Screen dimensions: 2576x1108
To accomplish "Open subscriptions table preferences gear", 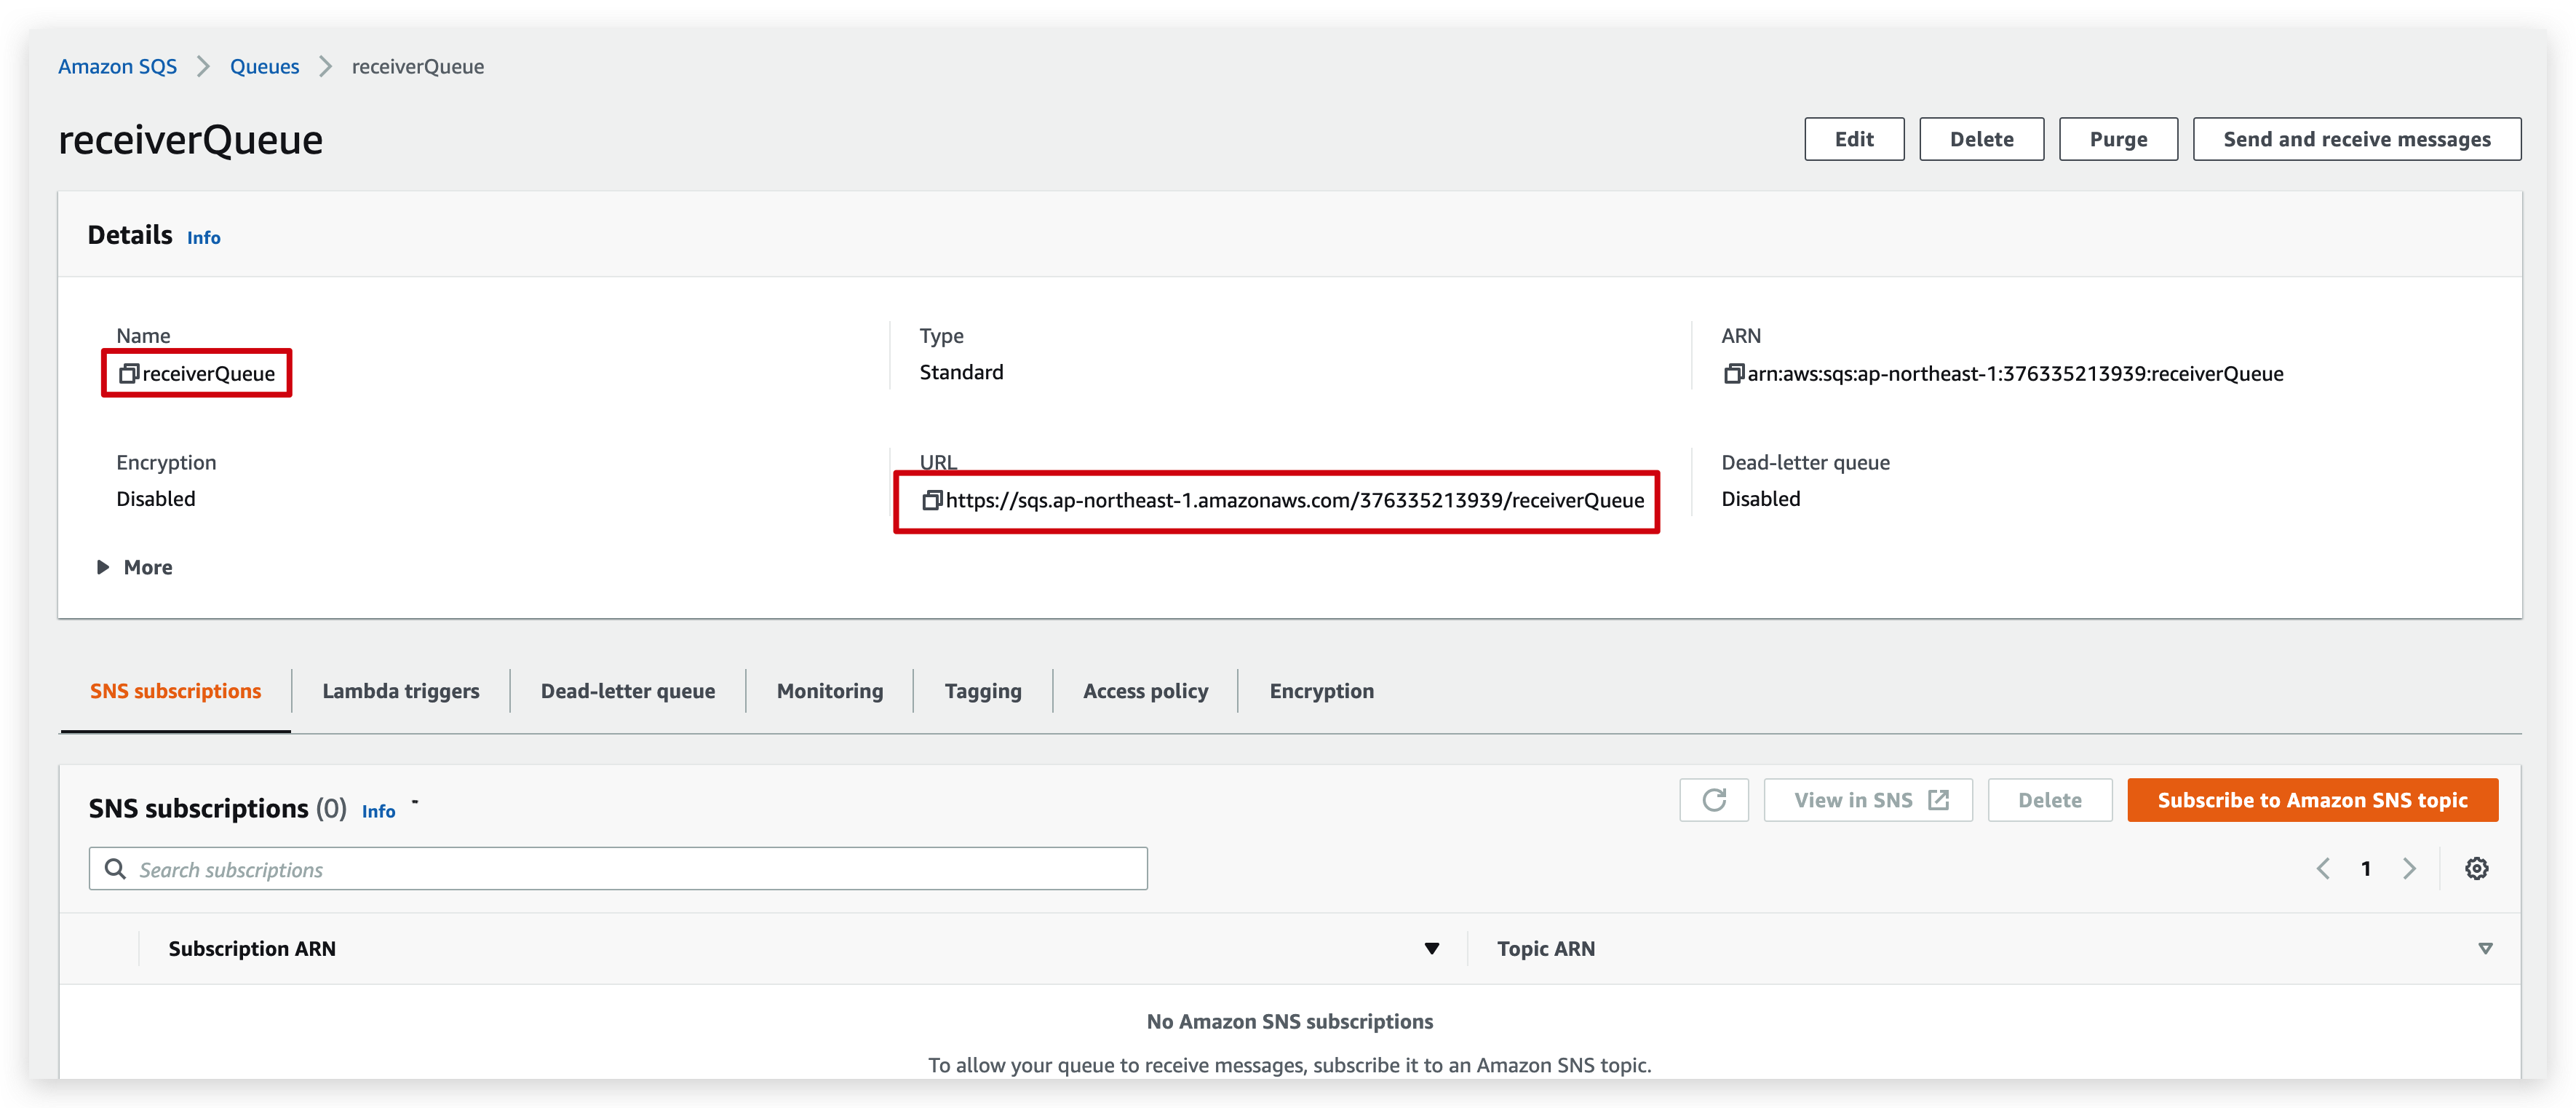I will click(x=2476, y=869).
